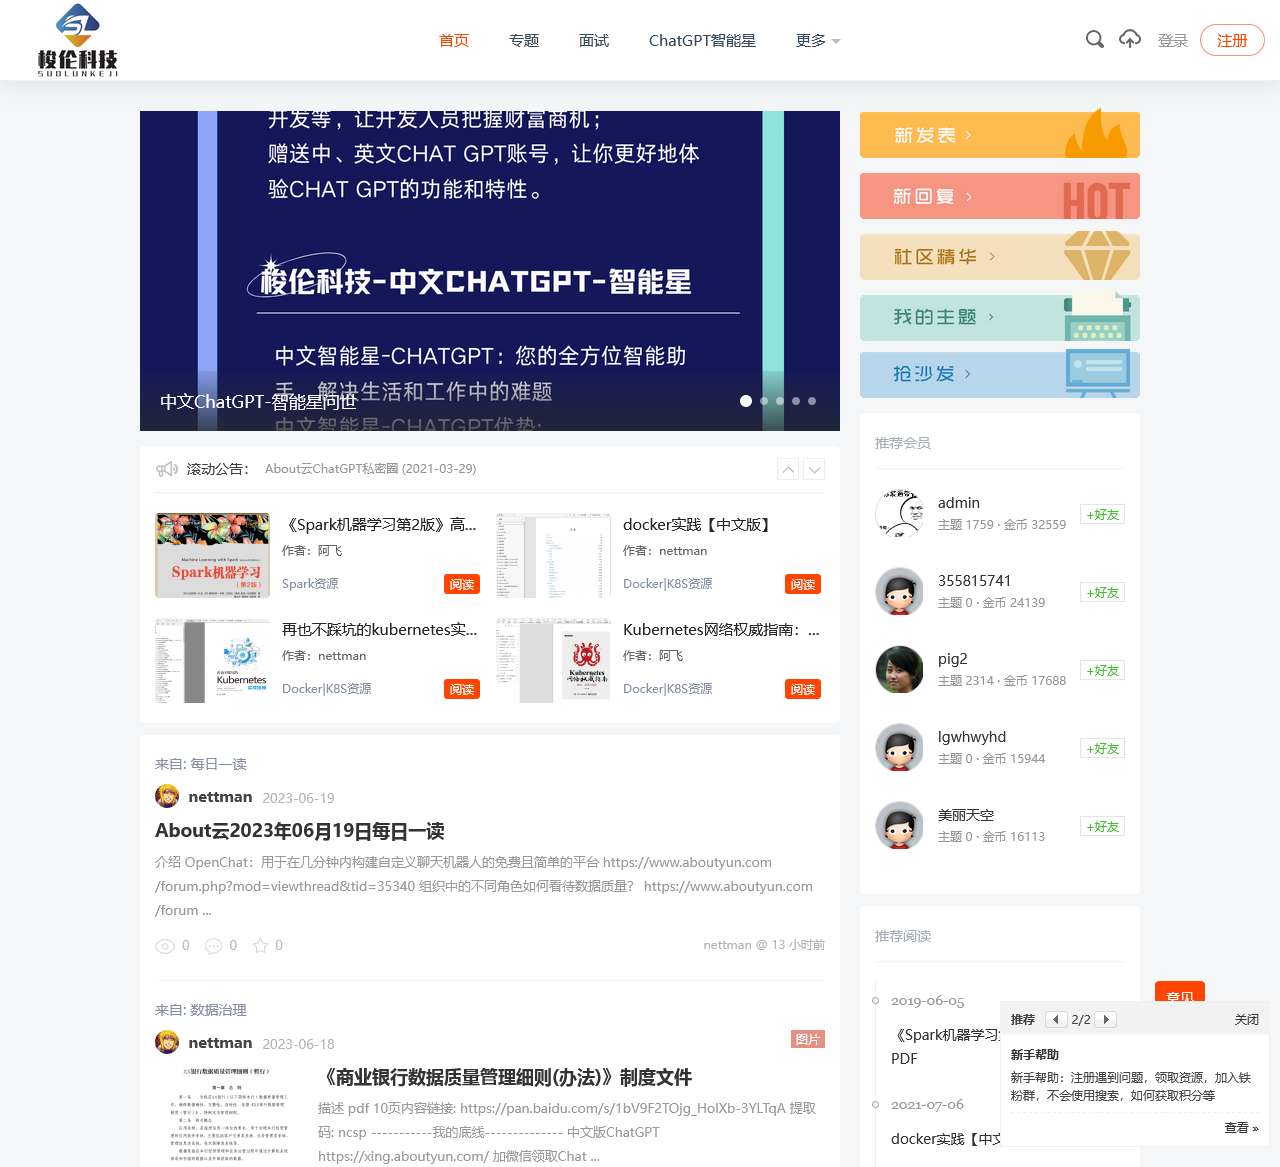
Task: Add admin as friend
Action: (1103, 515)
